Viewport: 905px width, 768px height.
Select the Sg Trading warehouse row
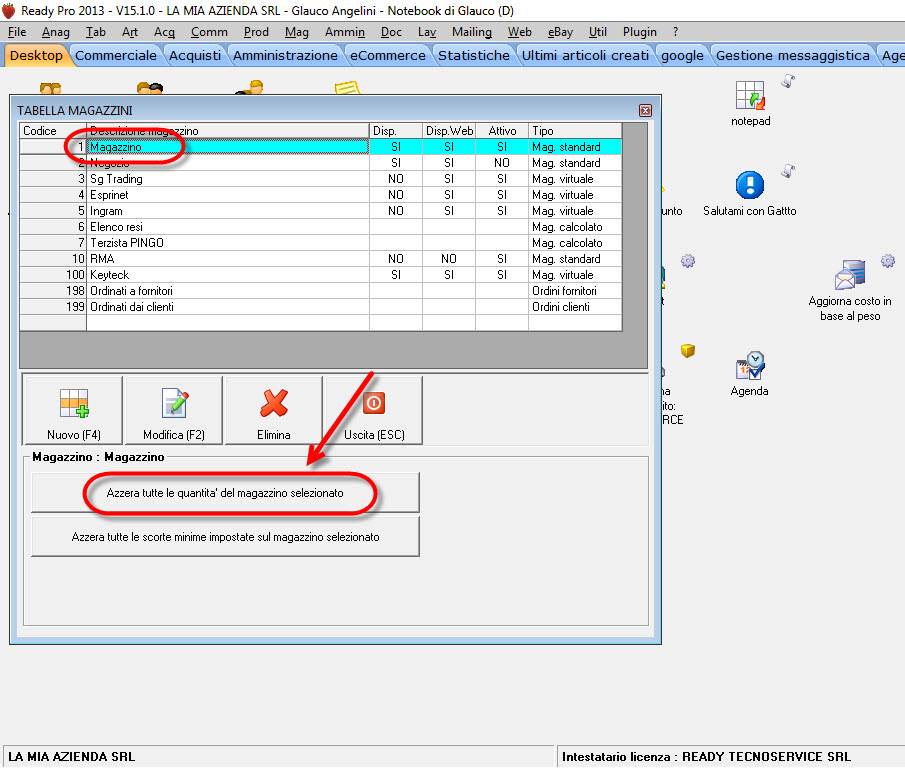(321, 179)
